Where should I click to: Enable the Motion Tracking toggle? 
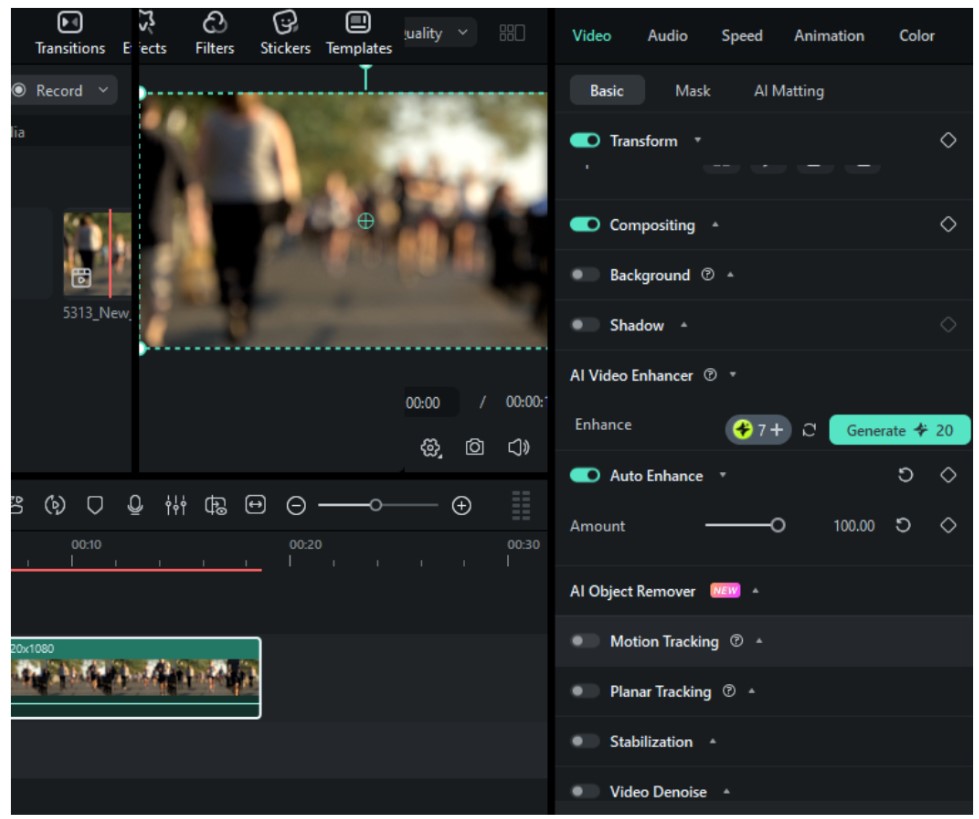coord(585,641)
